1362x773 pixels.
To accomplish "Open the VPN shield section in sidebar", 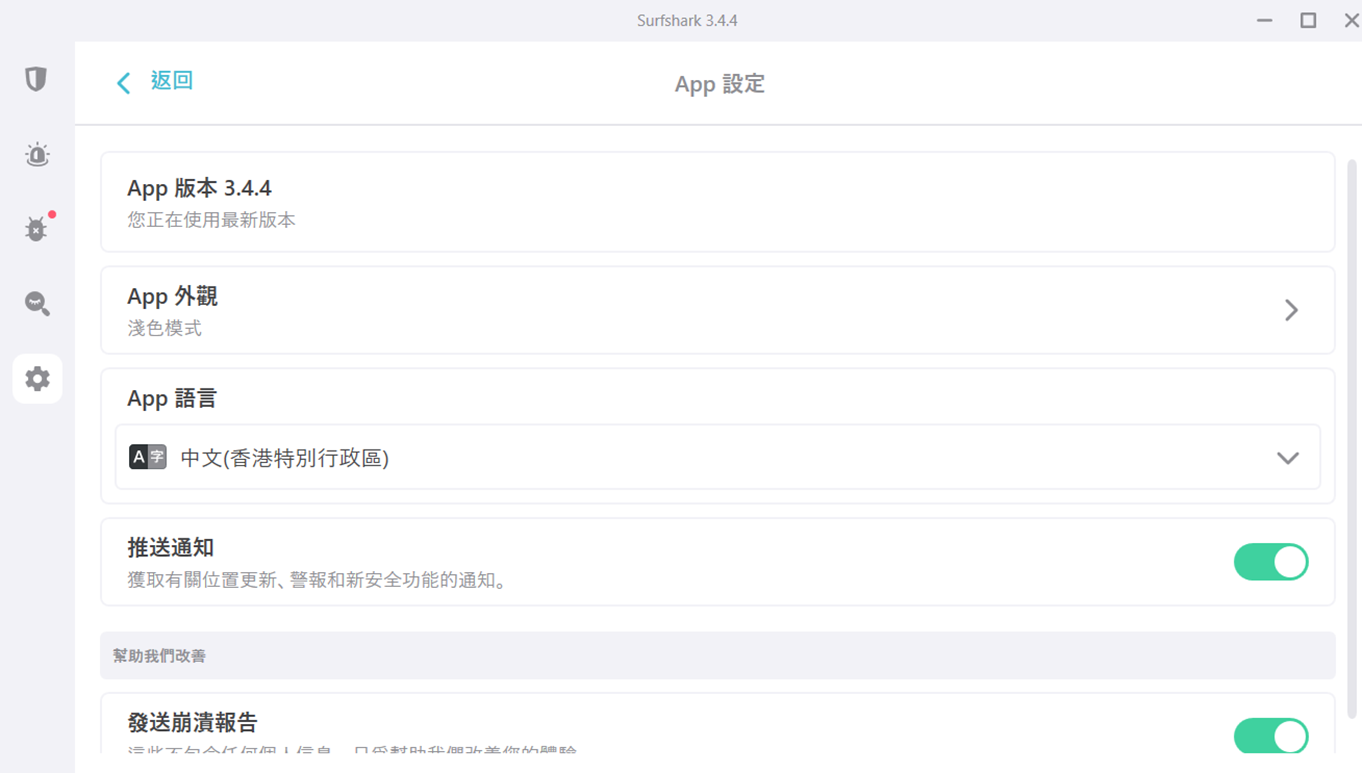I will tap(36, 79).
